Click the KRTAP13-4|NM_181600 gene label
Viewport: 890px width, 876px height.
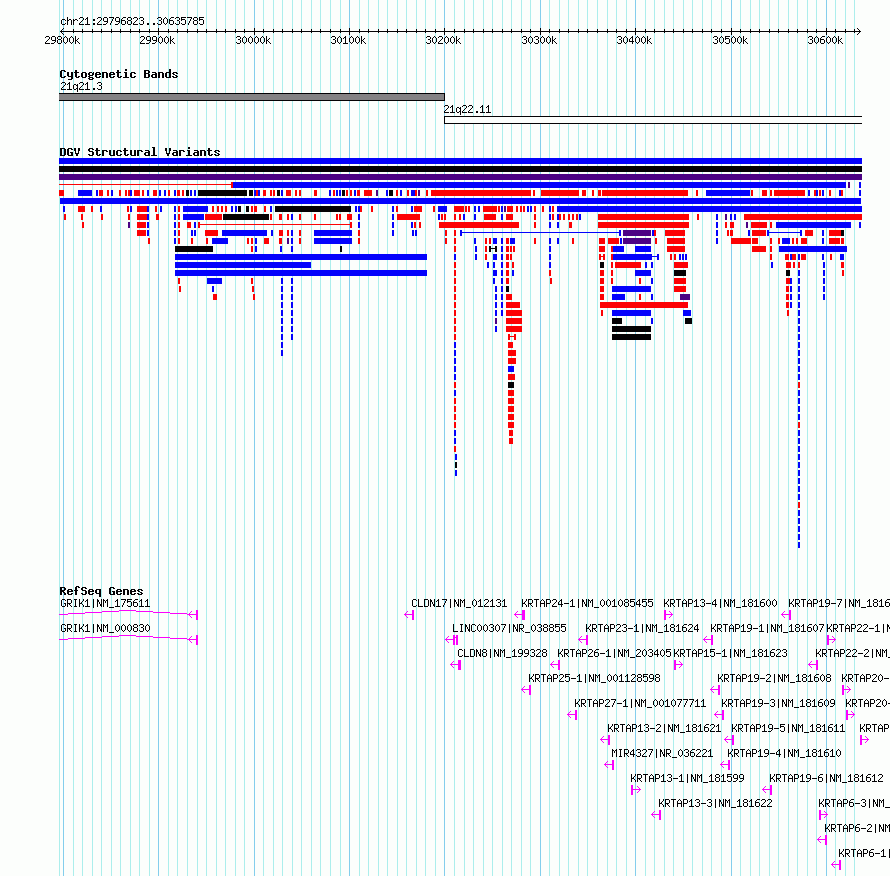pos(720,603)
